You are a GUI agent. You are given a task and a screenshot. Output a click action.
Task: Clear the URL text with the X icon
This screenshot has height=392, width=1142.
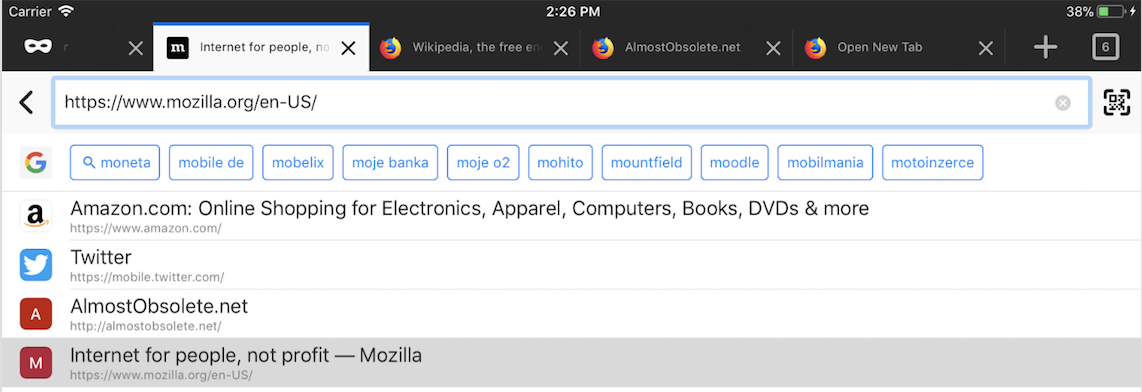[1063, 103]
